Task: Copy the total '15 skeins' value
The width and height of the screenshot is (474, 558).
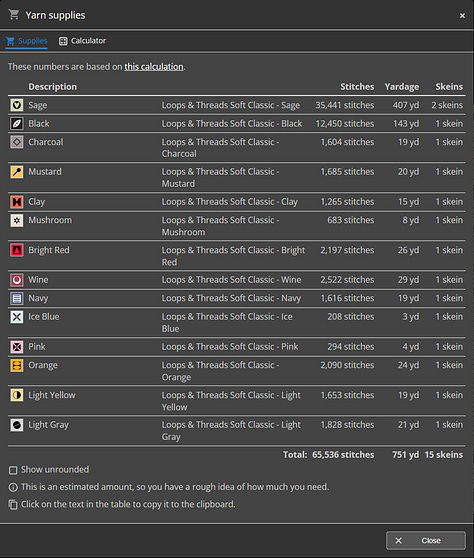Action: coord(444,455)
